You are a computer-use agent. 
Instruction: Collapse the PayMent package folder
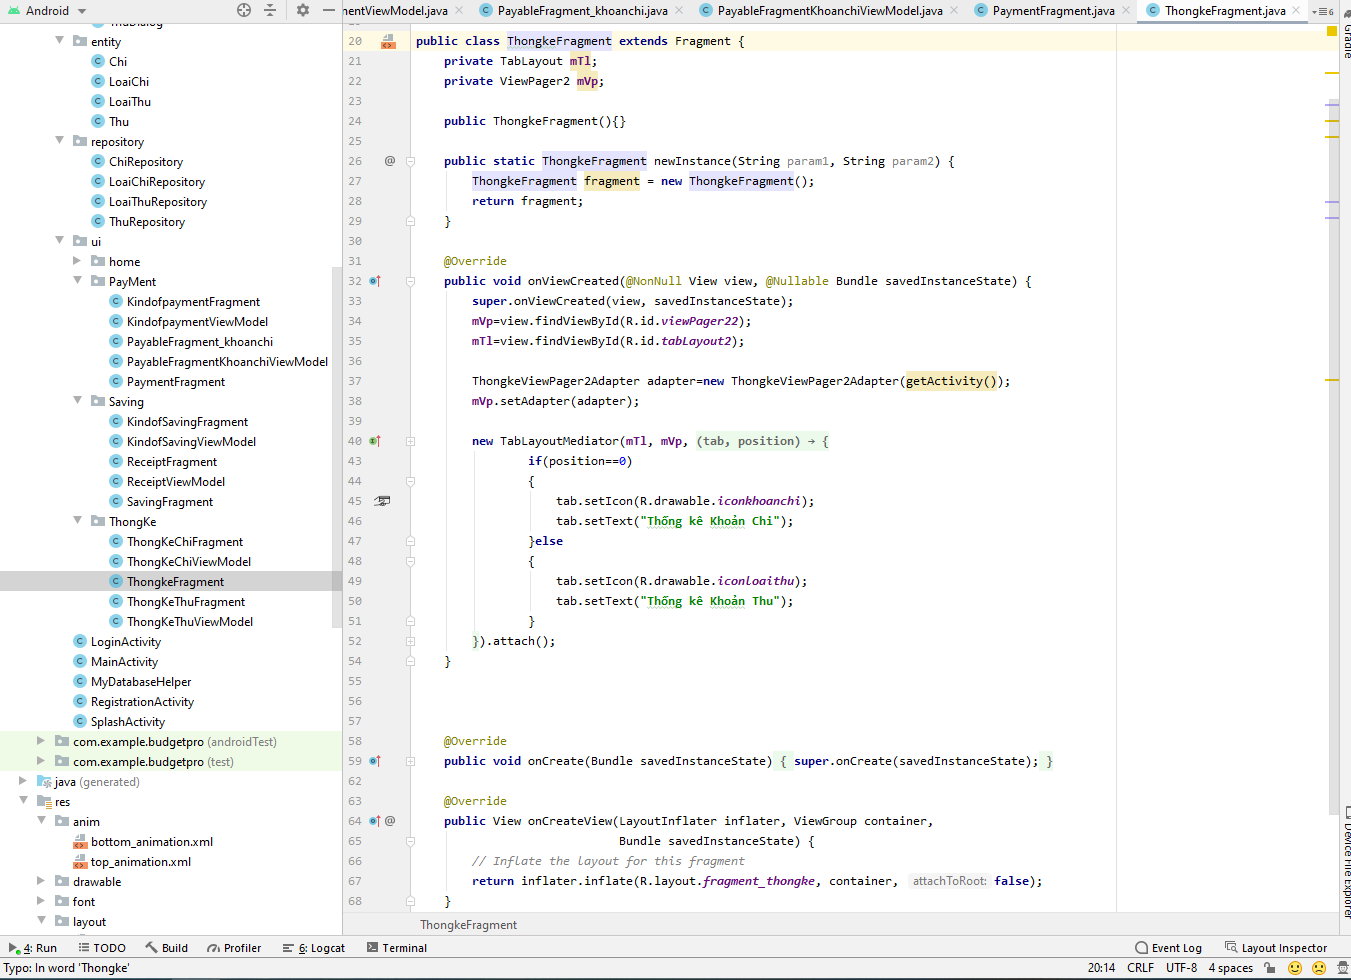tap(78, 280)
